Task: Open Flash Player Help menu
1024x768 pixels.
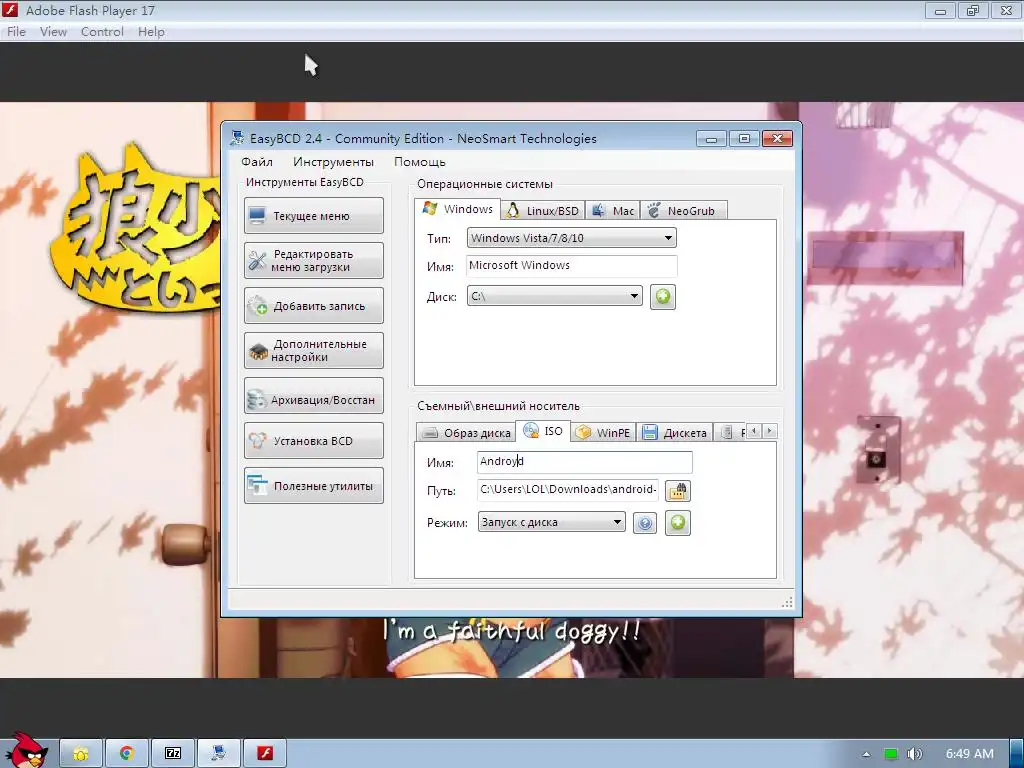Action: pos(151,31)
